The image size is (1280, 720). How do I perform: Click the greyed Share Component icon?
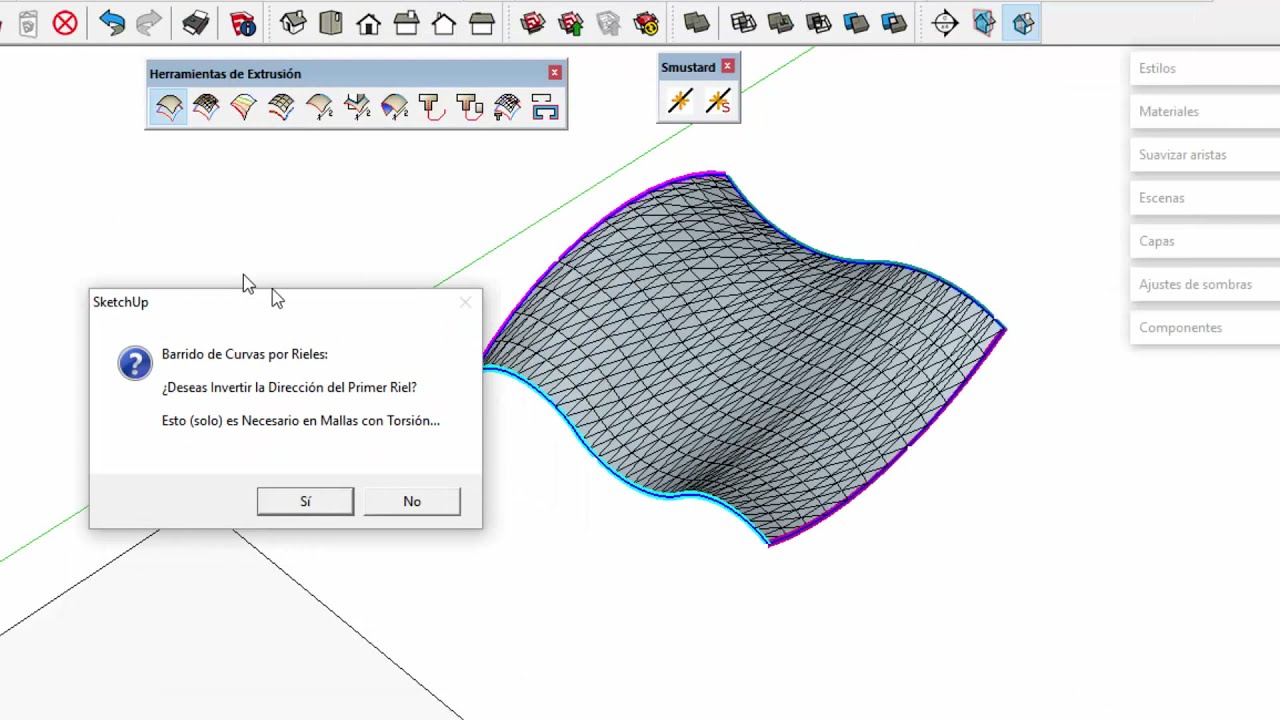[608, 23]
